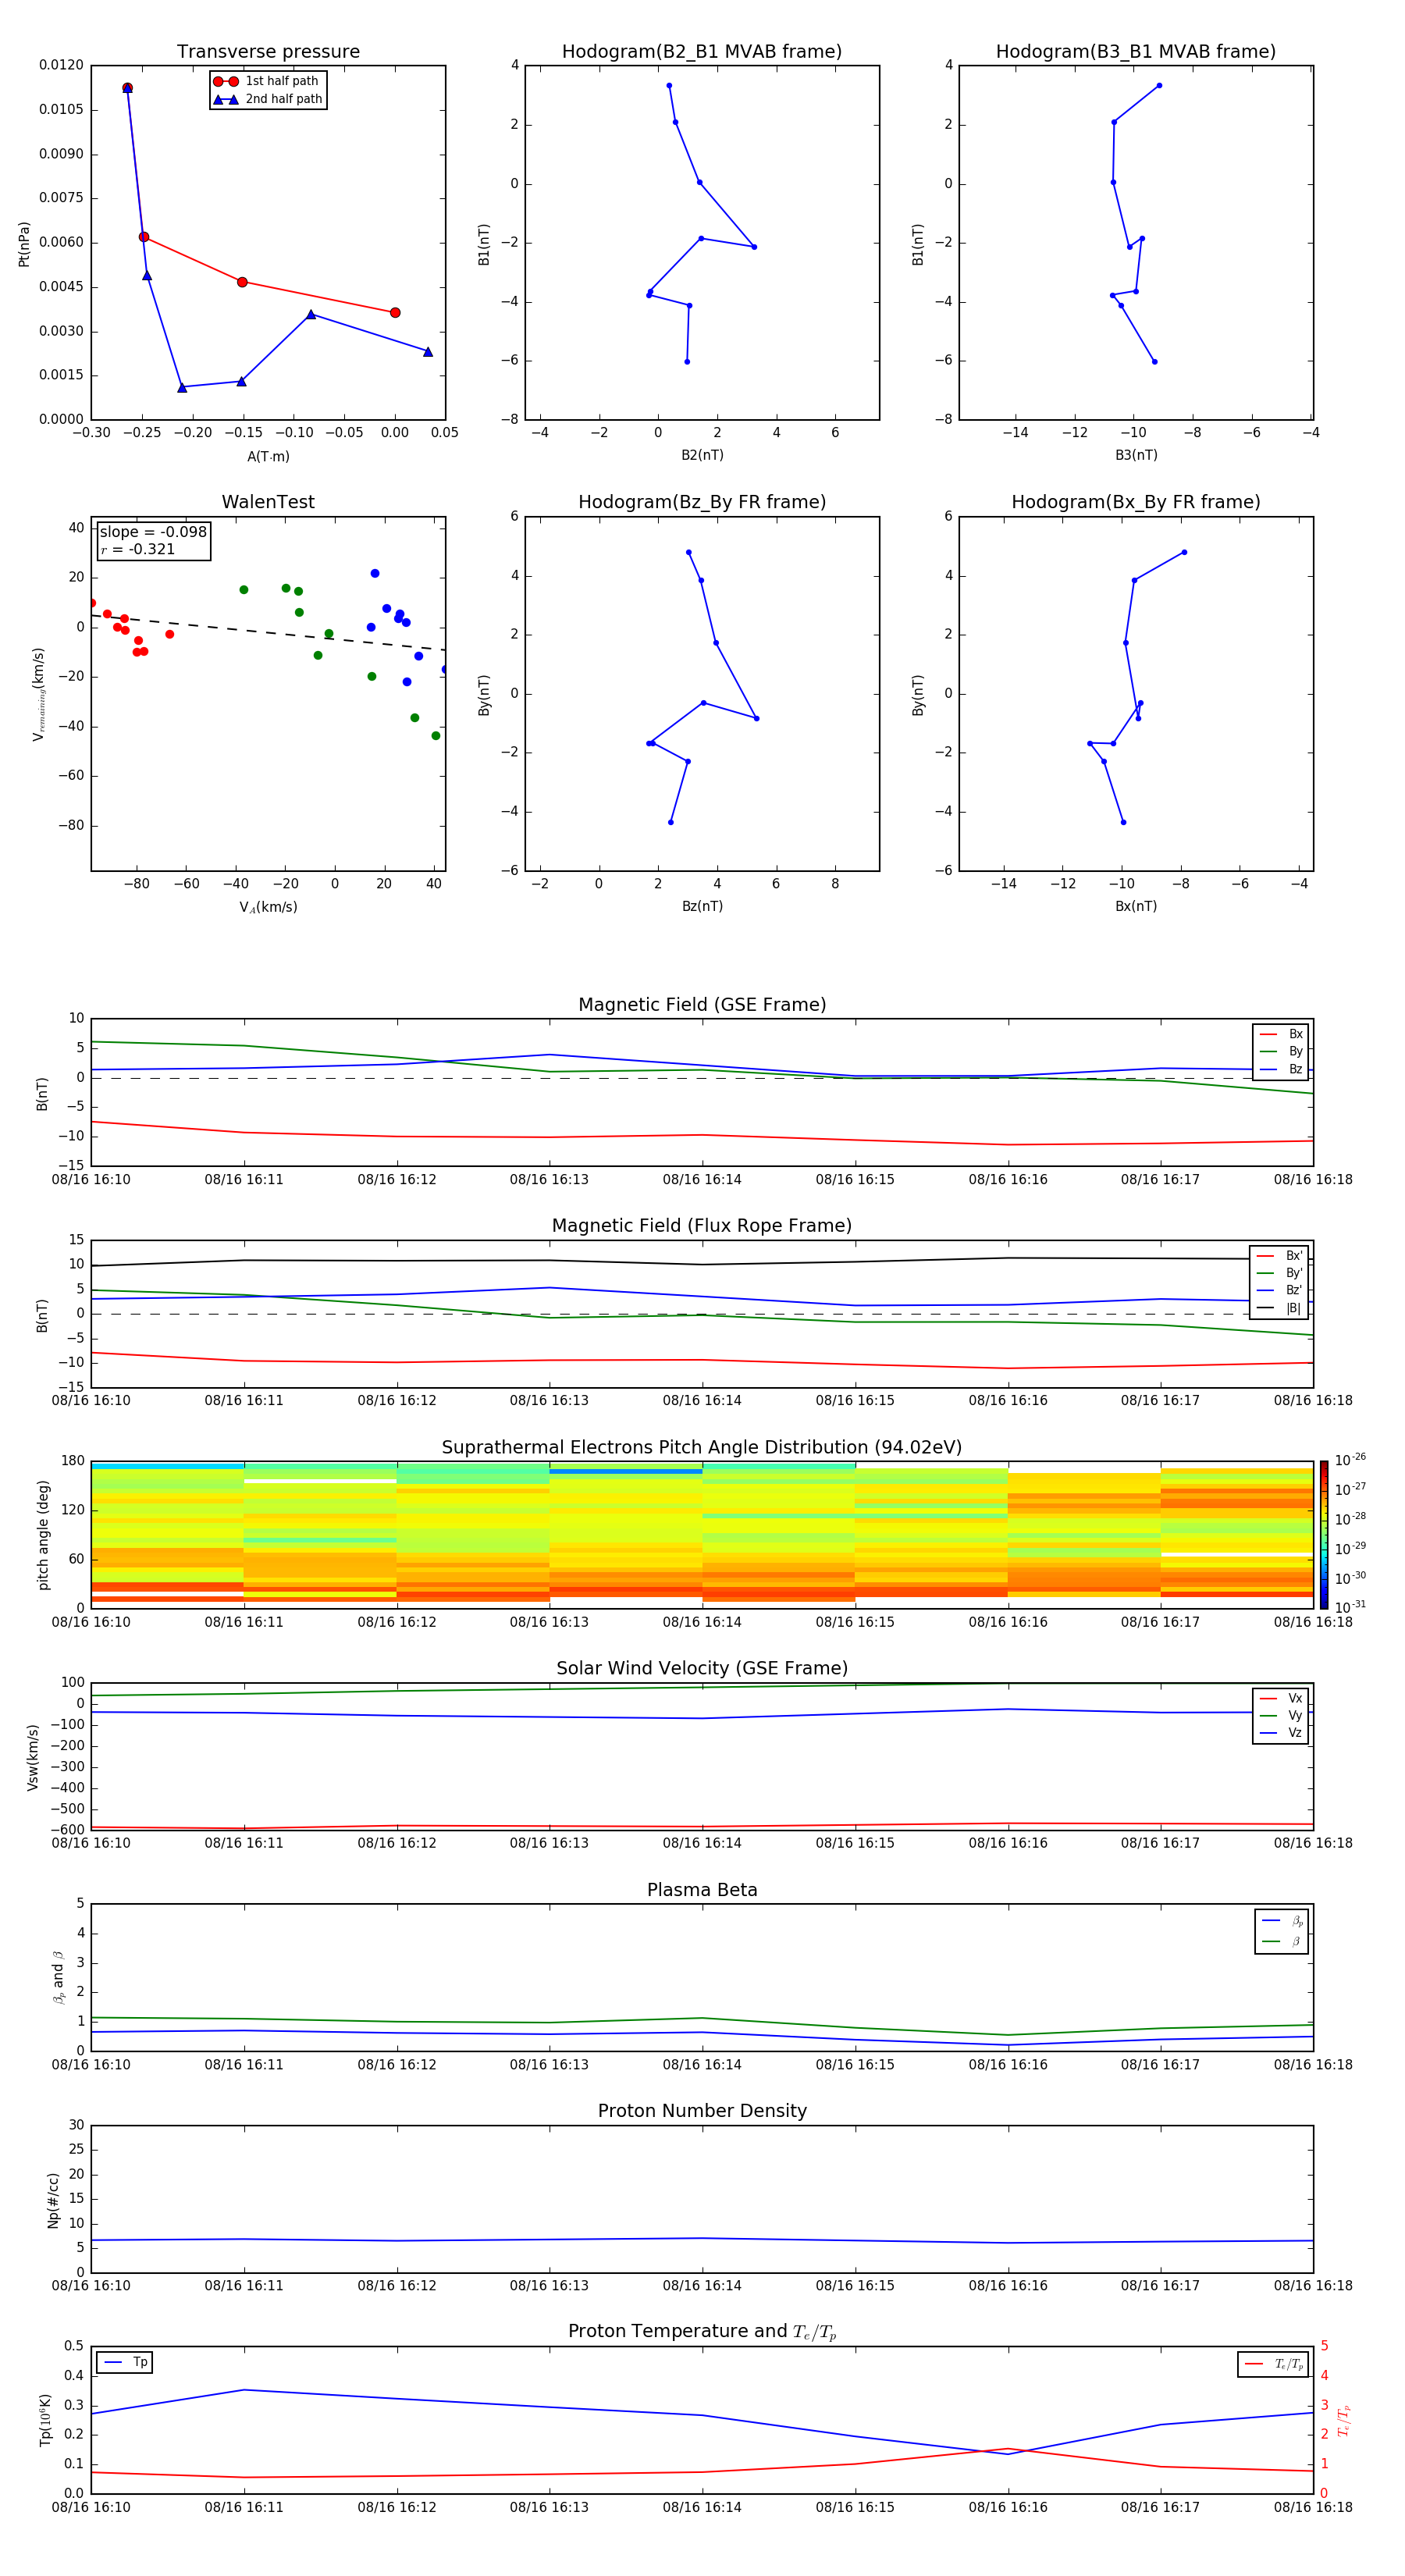Select 'Bx' in GSE magnetic field legend
Screen dimensions: 1405x2576
pyautogui.click(x=1282, y=1034)
